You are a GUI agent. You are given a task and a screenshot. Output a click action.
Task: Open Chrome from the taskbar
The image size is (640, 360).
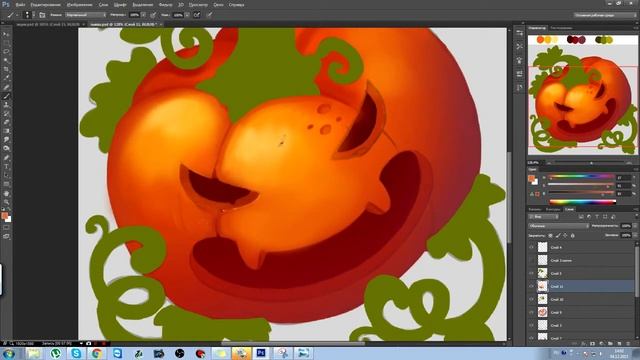coord(97,353)
